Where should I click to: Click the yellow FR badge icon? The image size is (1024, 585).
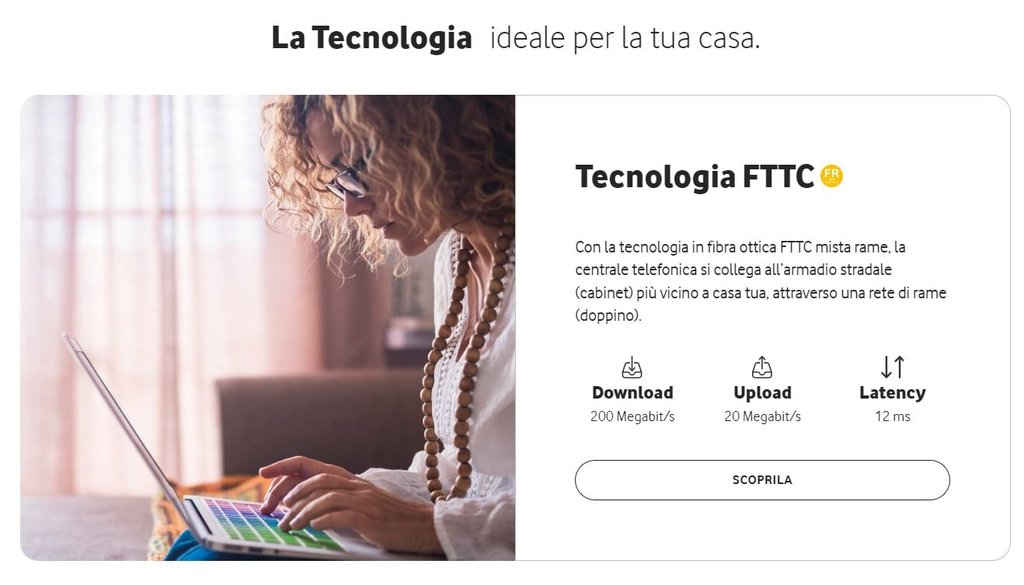(x=831, y=176)
